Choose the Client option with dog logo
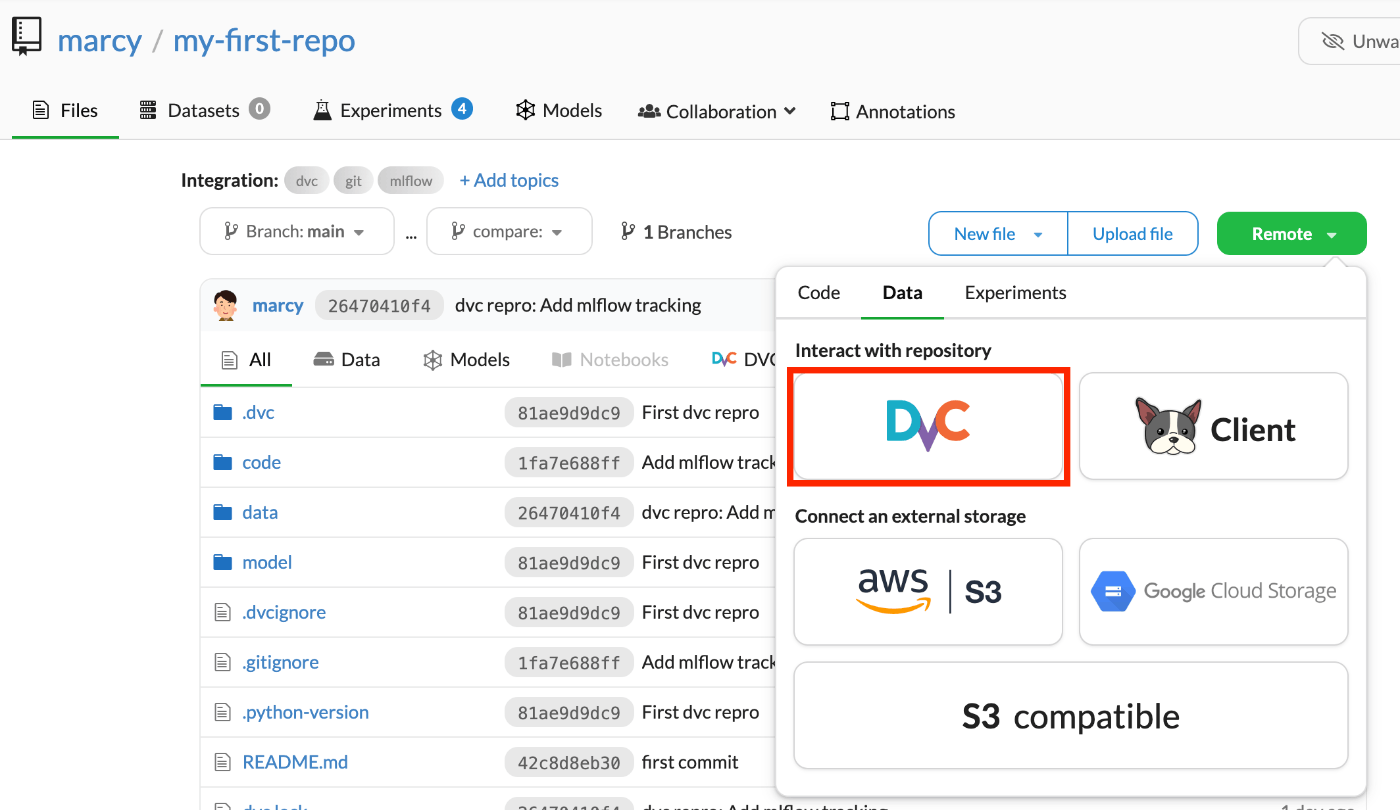Screen dimensions: 1400x810 click(1214, 426)
